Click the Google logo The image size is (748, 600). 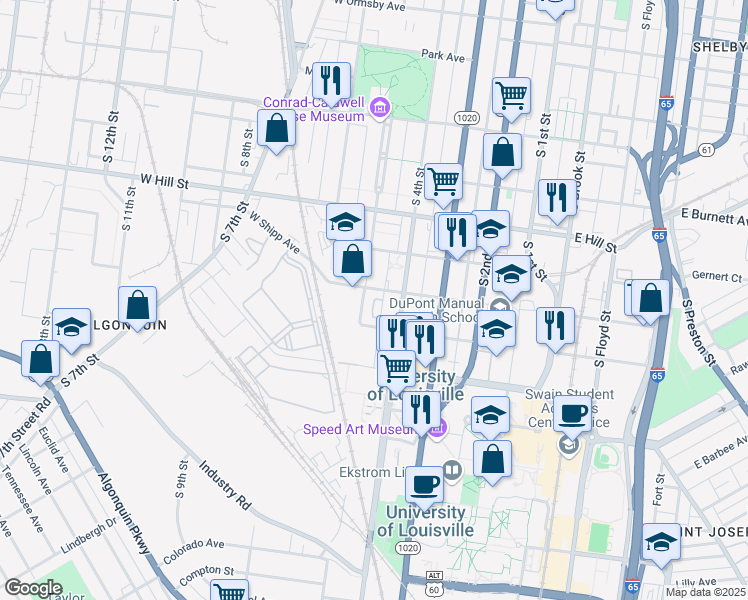[33, 588]
